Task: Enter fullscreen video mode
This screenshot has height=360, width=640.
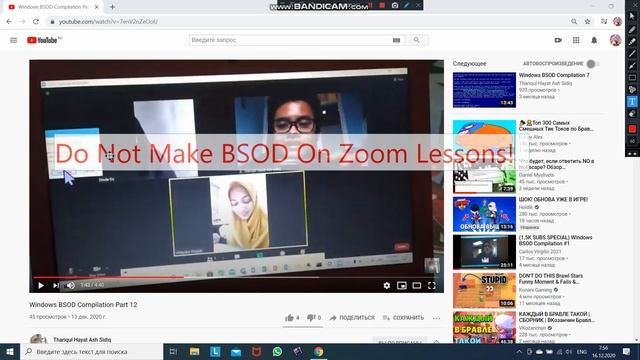Action: pos(431,285)
